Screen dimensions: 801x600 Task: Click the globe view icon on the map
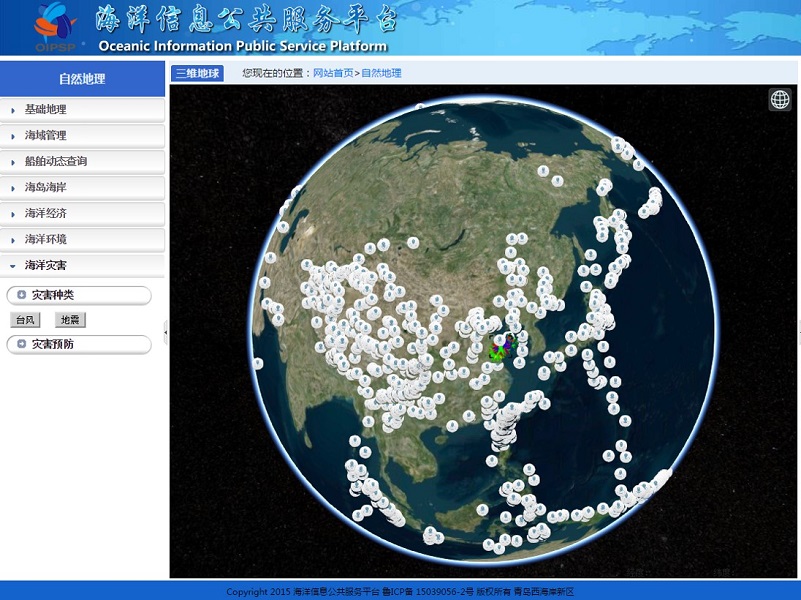point(780,99)
